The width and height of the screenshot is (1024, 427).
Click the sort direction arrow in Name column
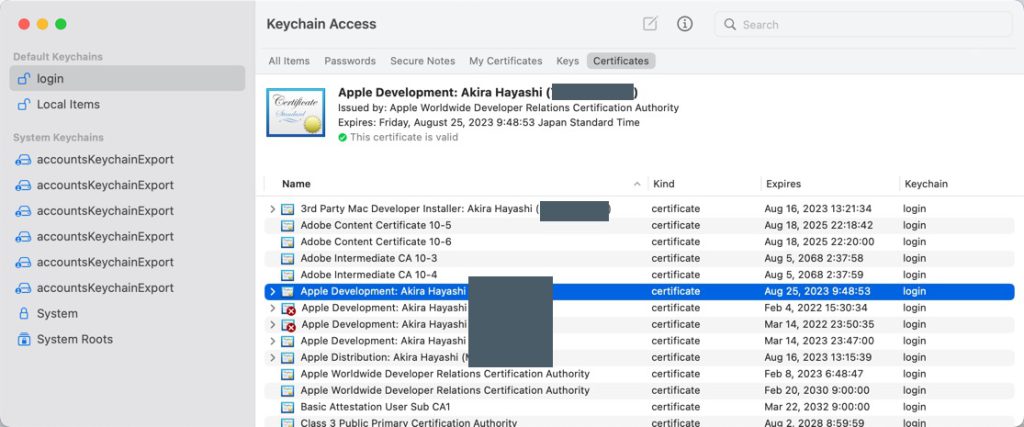point(637,184)
